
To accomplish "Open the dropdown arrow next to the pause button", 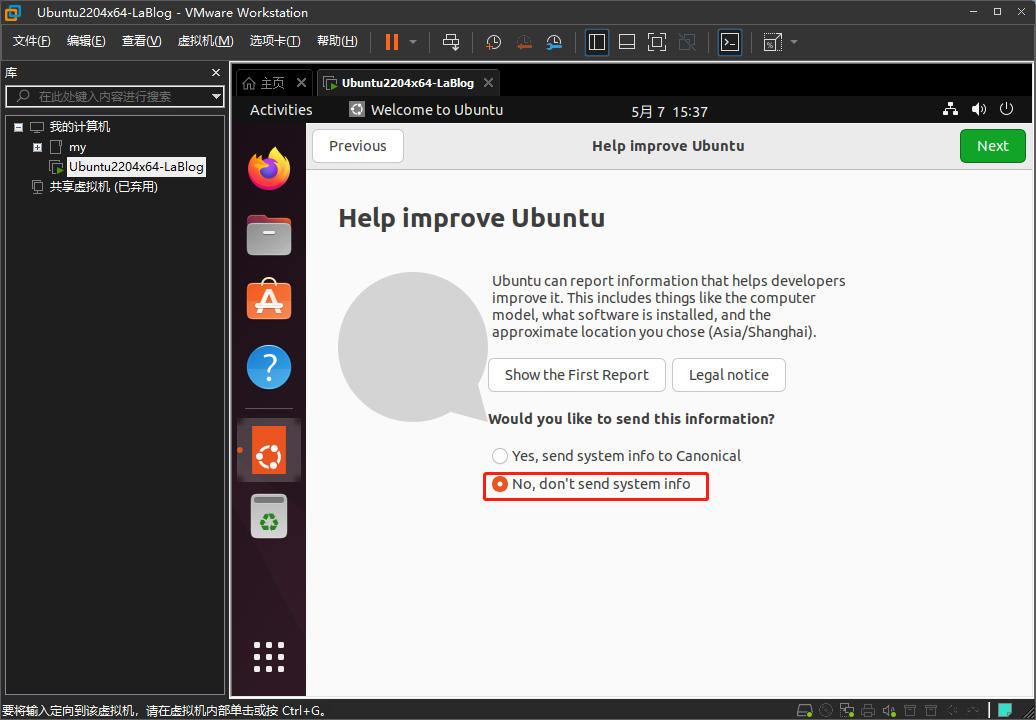I will point(413,42).
